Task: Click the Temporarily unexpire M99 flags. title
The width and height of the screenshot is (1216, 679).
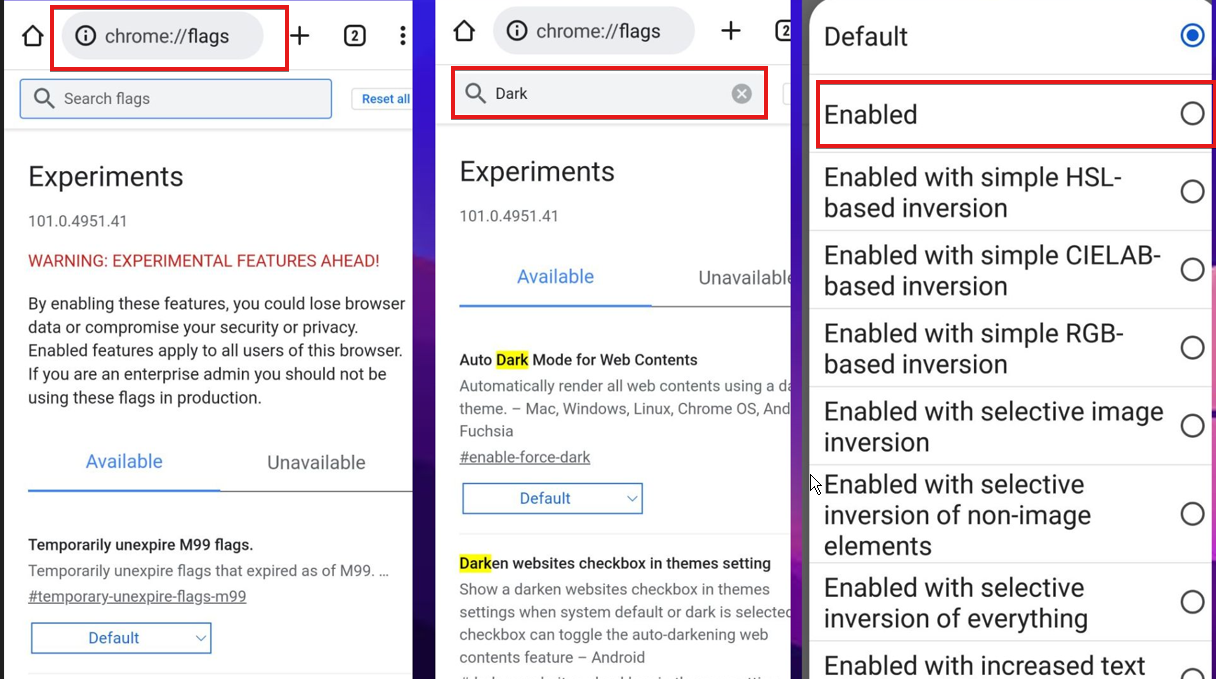Action: point(141,545)
